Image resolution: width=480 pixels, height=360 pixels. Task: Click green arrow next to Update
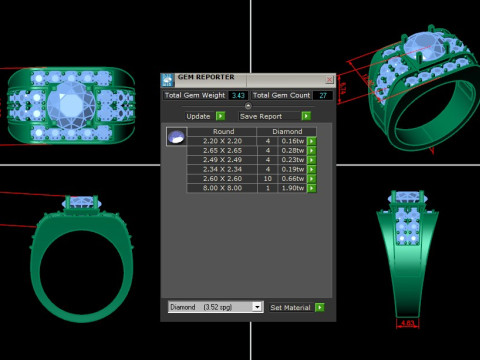[x=220, y=116]
